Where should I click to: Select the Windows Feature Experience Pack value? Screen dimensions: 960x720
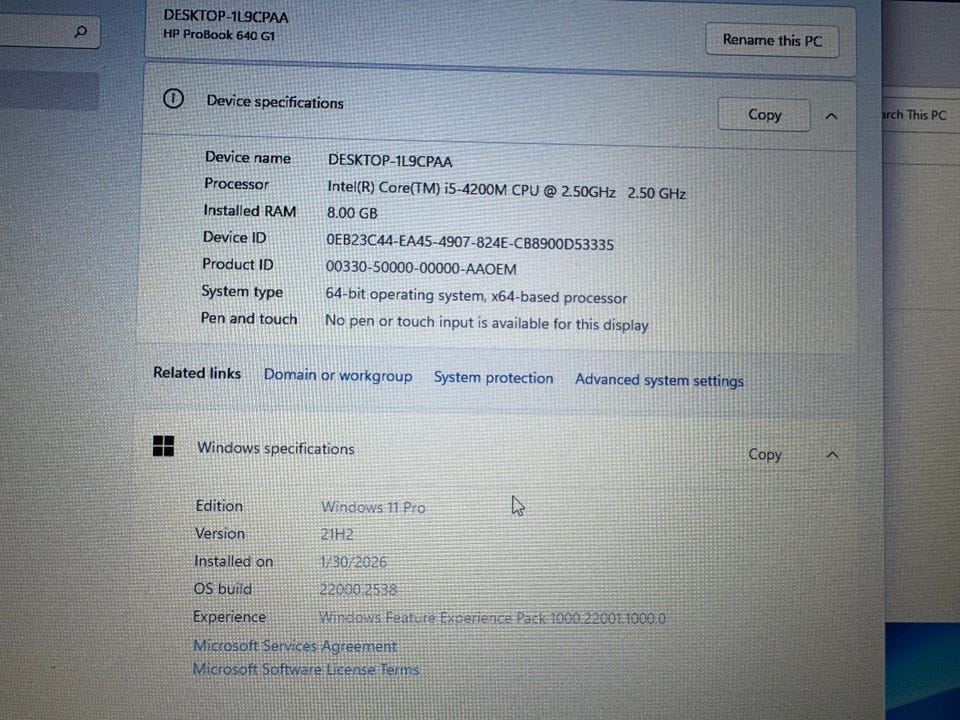coord(492,618)
